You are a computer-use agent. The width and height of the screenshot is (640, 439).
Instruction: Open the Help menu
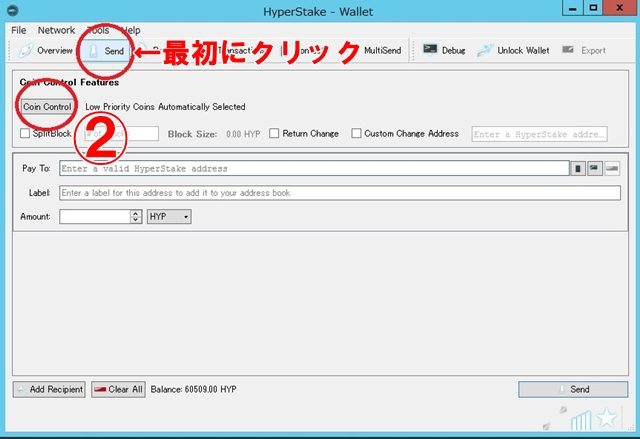click(131, 30)
